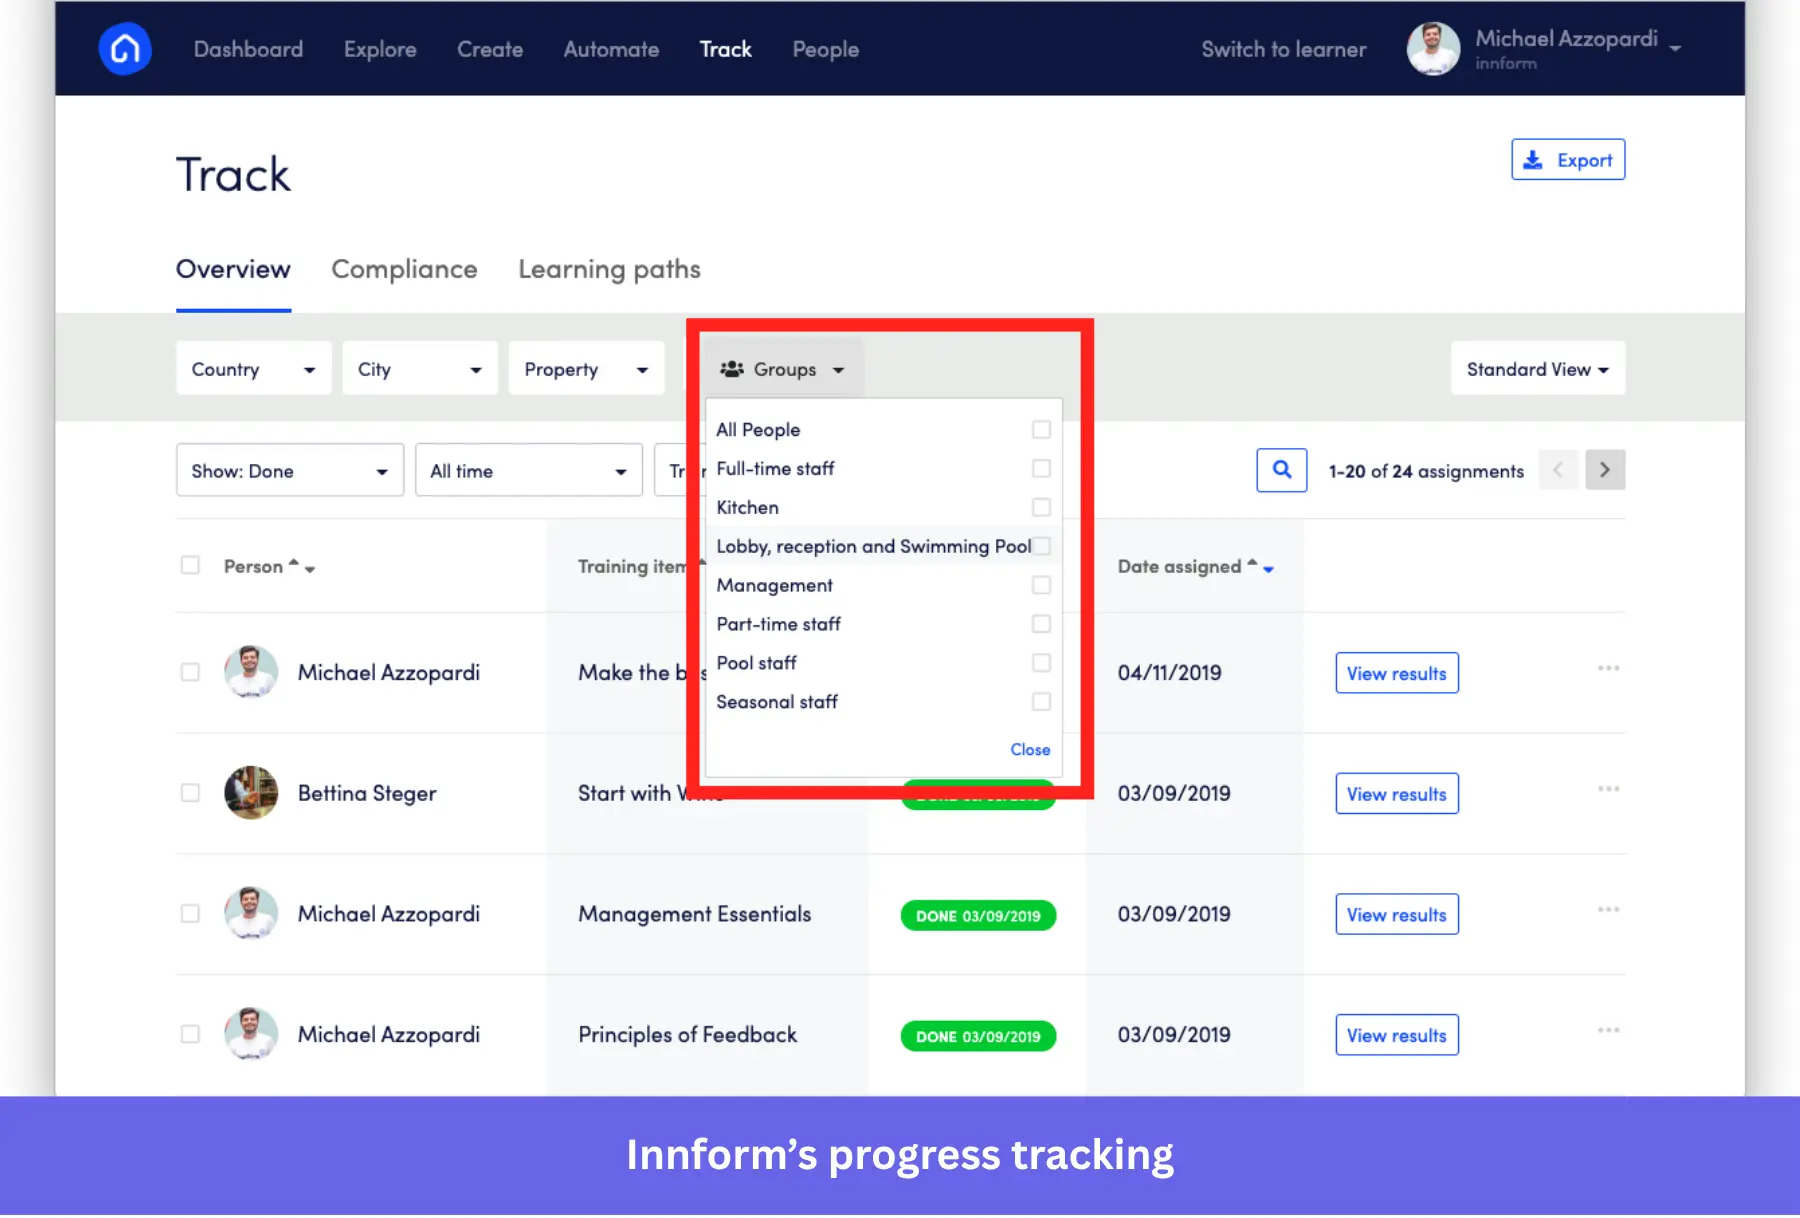Check the Part-time staff checkbox

point(1041,624)
